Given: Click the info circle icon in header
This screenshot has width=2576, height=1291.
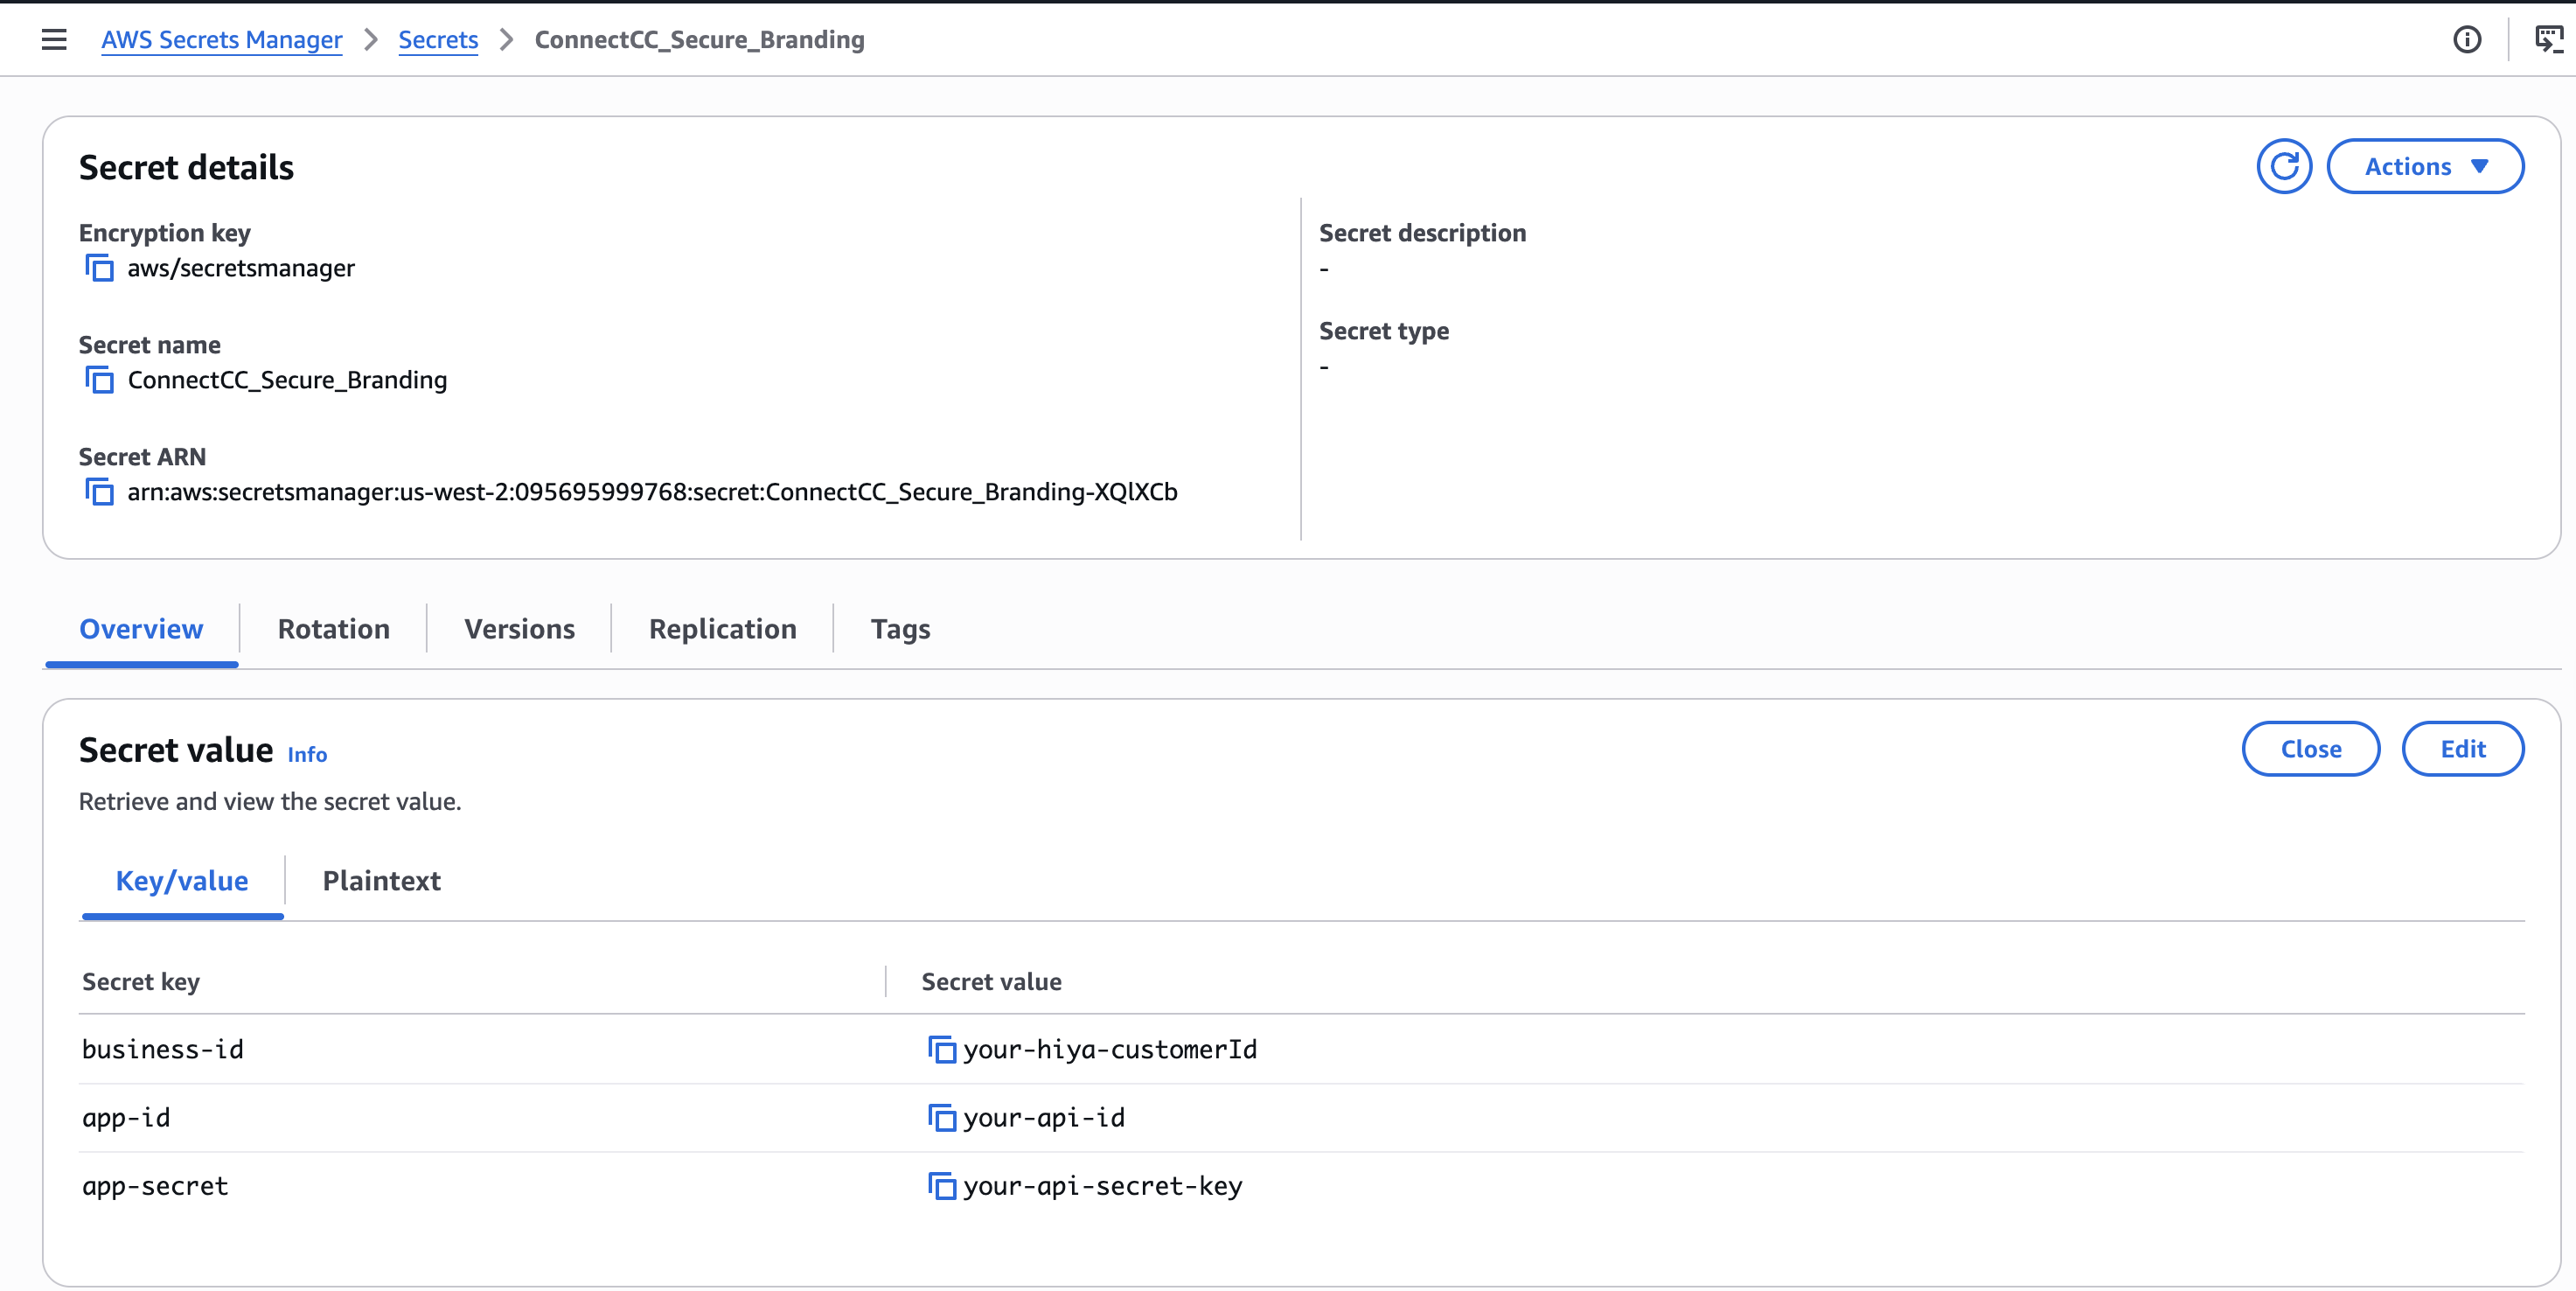Looking at the screenshot, I should pos(2467,39).
